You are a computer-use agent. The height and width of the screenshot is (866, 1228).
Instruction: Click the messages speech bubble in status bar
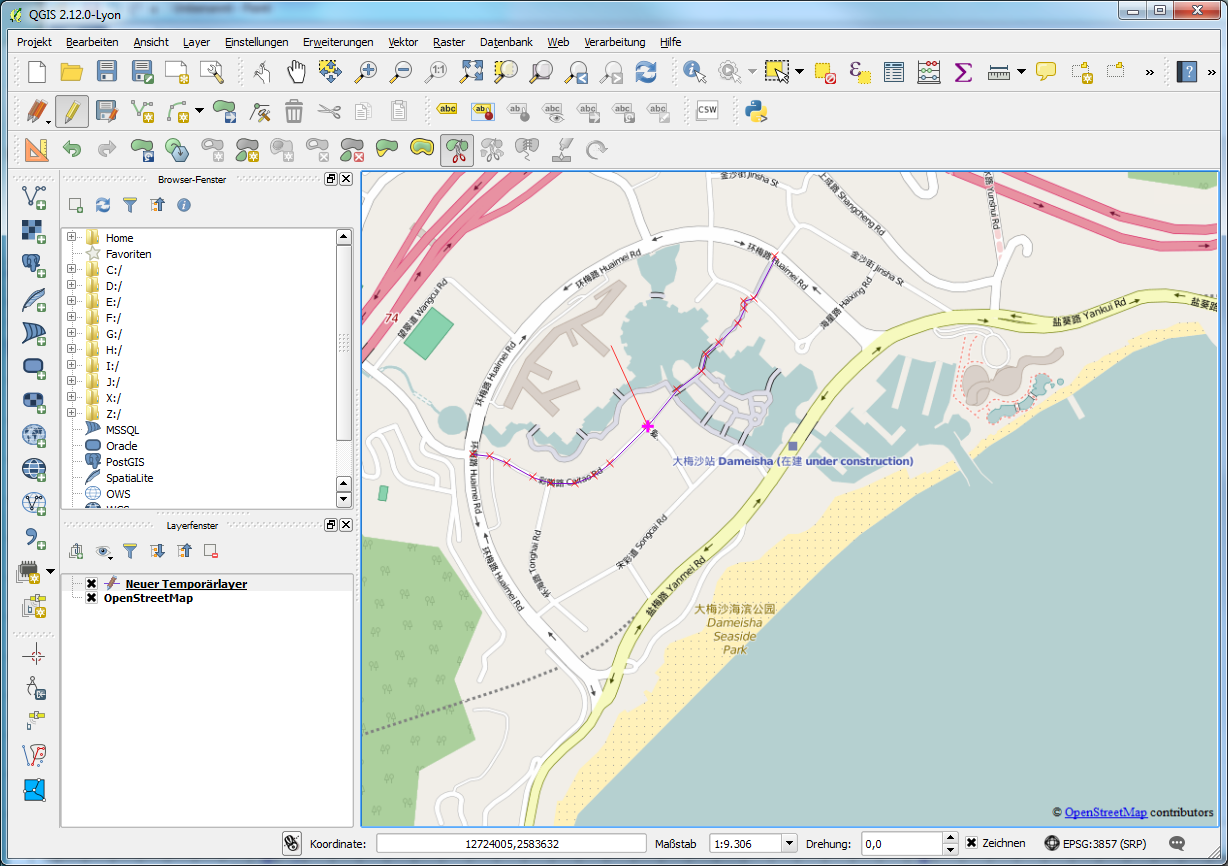[1177, 843]
